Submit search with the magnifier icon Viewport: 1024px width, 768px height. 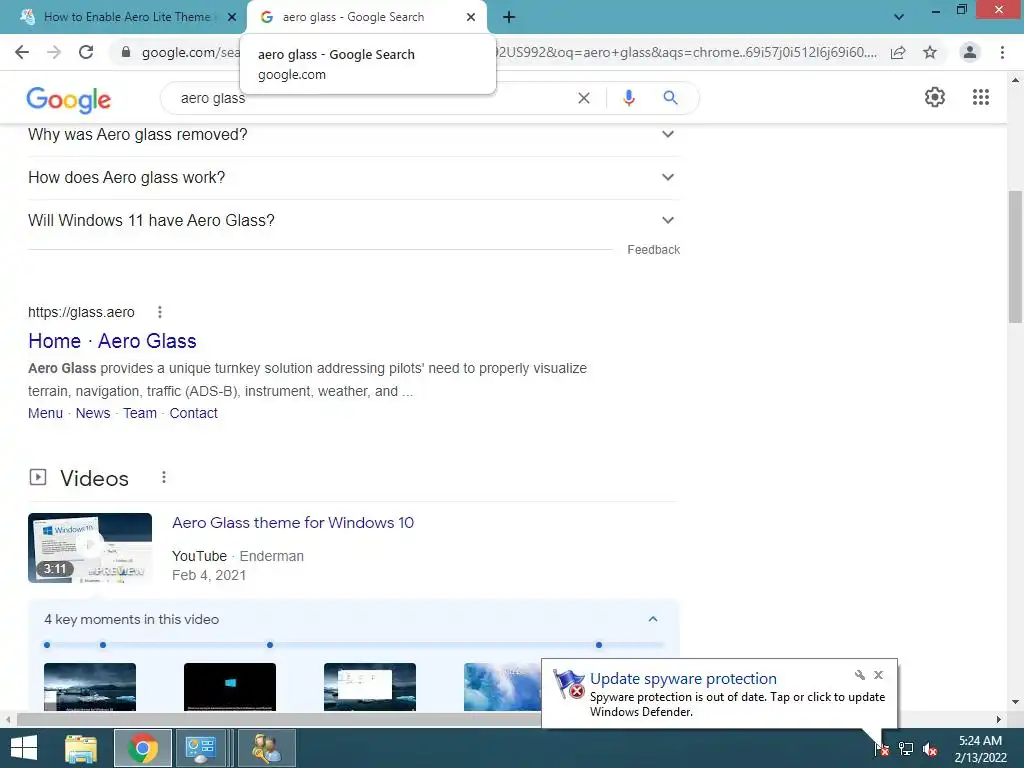670,98
